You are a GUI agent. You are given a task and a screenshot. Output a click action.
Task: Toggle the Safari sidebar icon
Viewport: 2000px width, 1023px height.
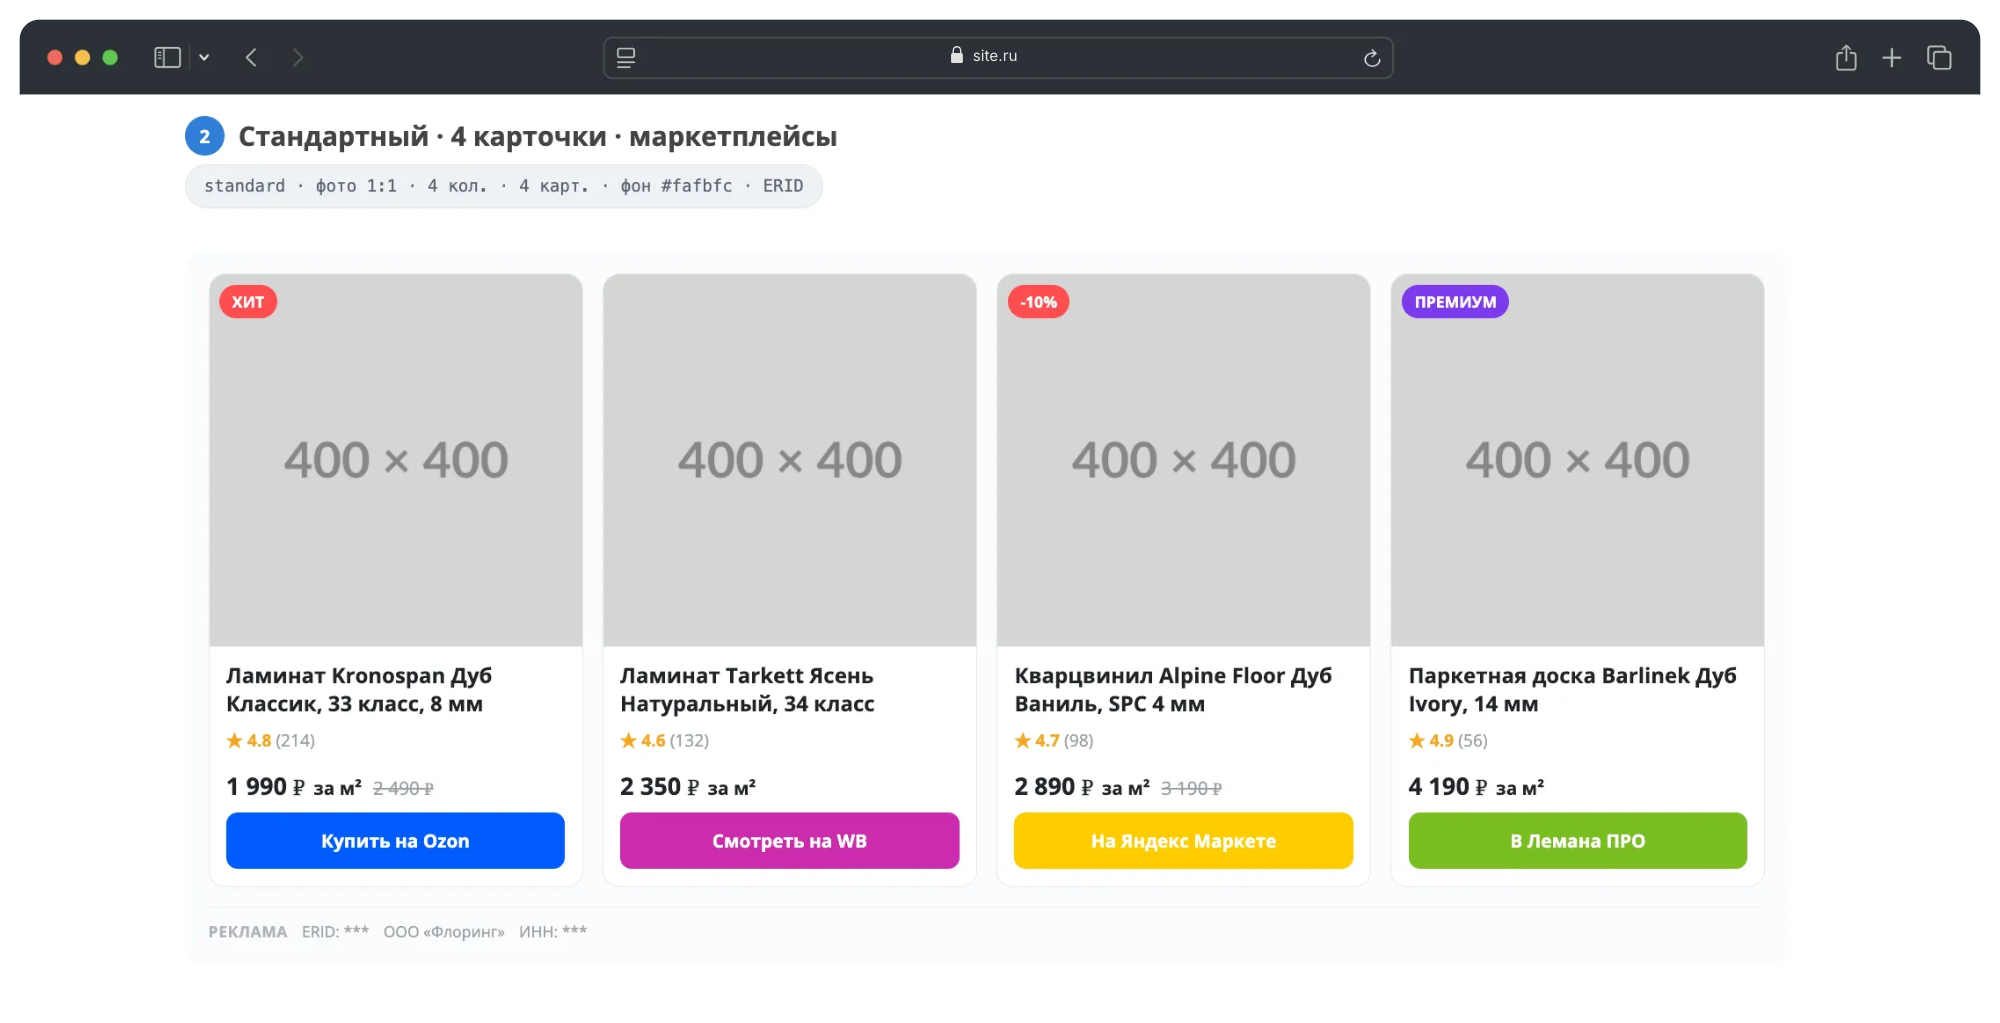pos(167,57)
